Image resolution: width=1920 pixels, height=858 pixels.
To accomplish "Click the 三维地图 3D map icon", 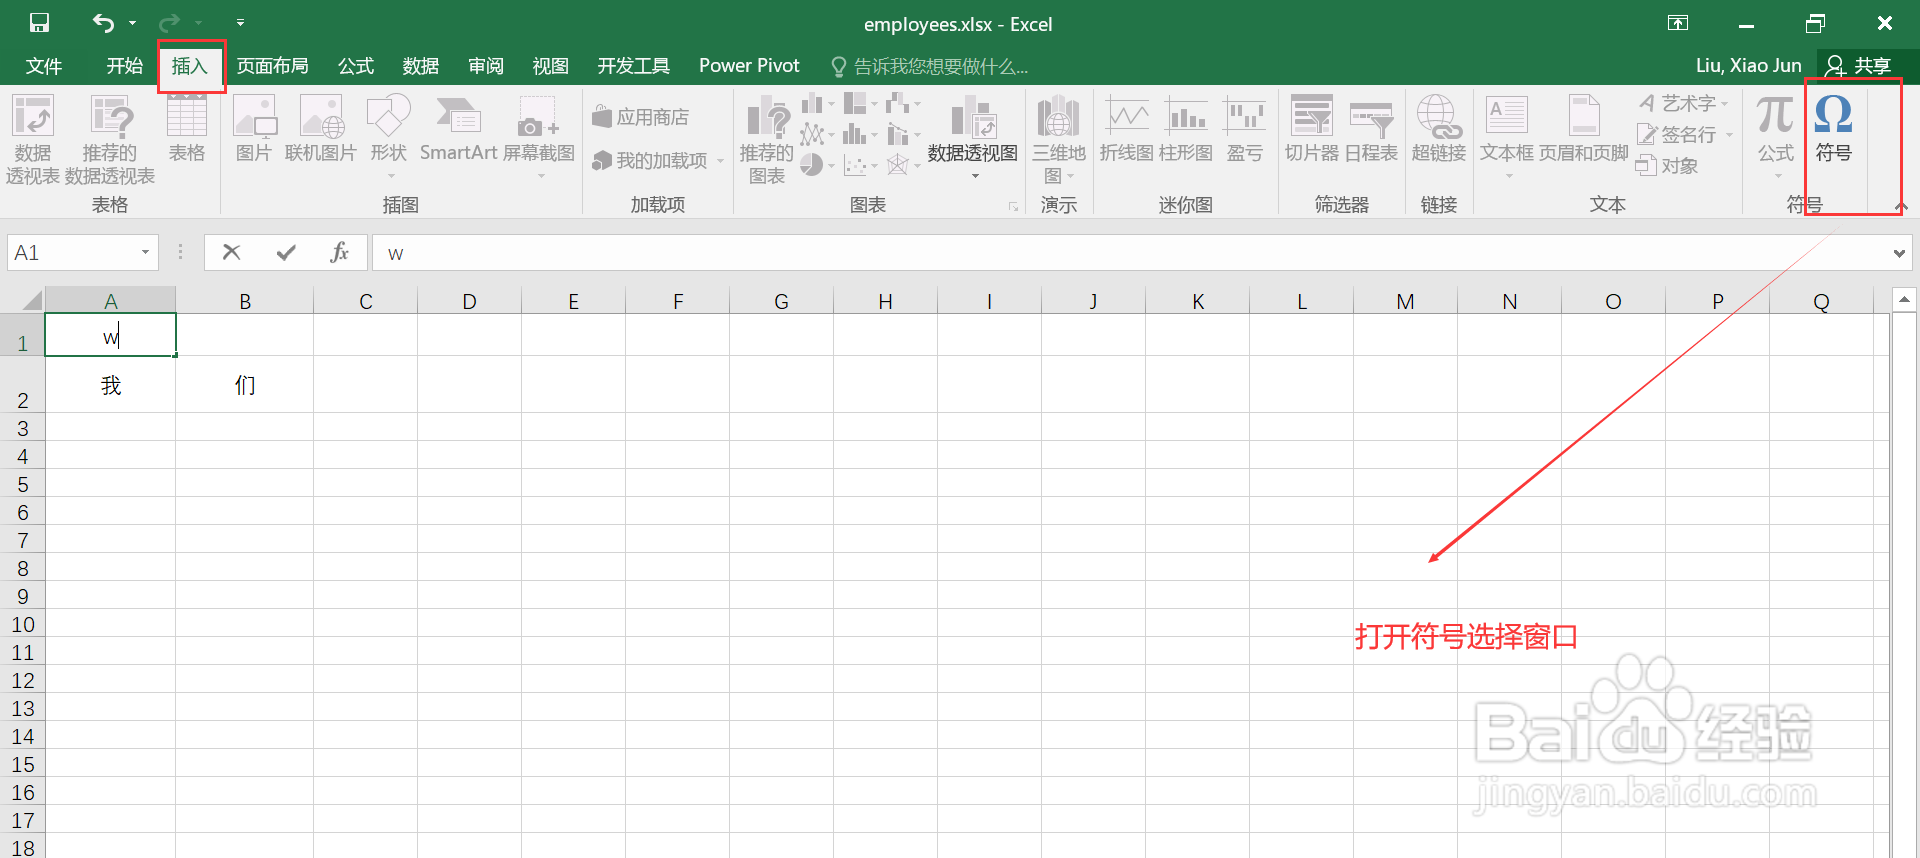I will 1059,138.
